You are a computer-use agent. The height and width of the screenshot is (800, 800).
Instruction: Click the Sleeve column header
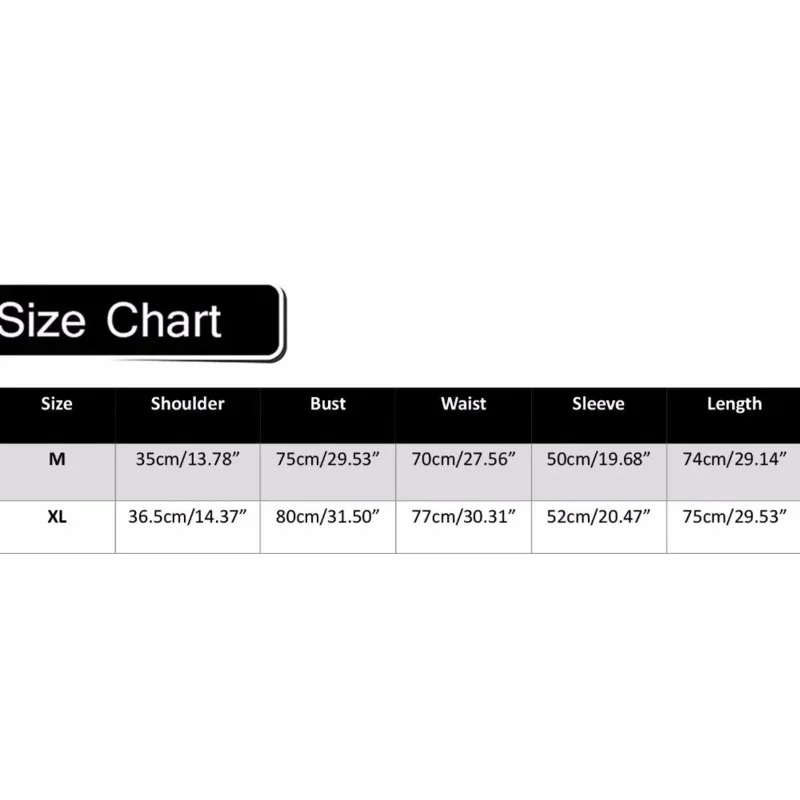click(x=598, y=404)
